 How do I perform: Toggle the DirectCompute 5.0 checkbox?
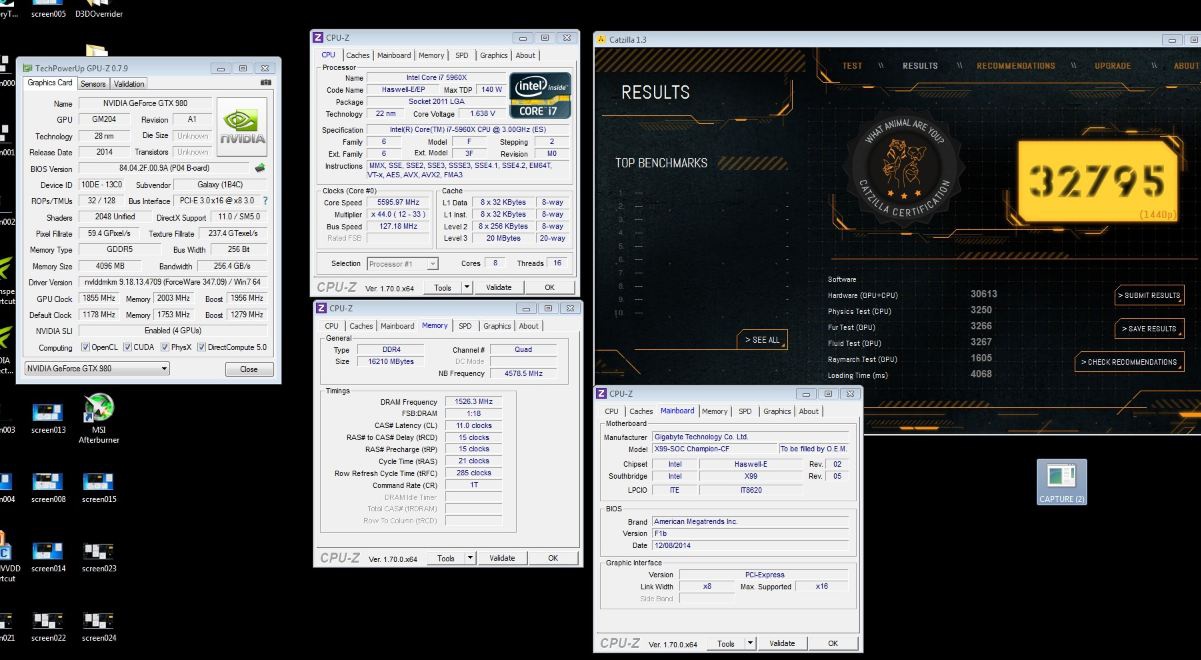point(202,347)
